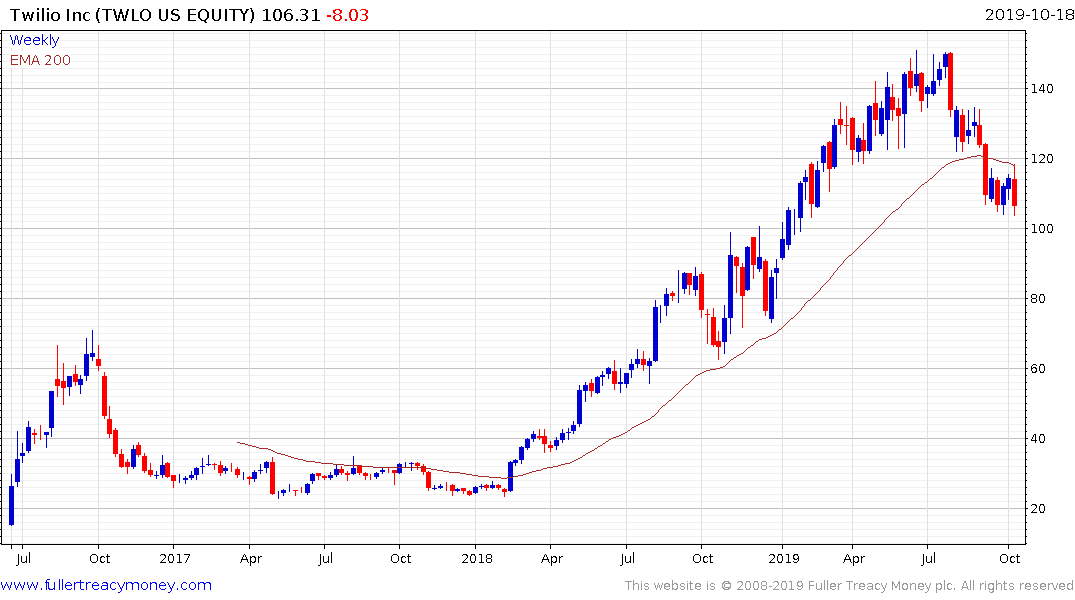Click the EMA 200 legend label
Image resolution: width=1075 pixels, height=600 pixels.
(x=40, y=60)
